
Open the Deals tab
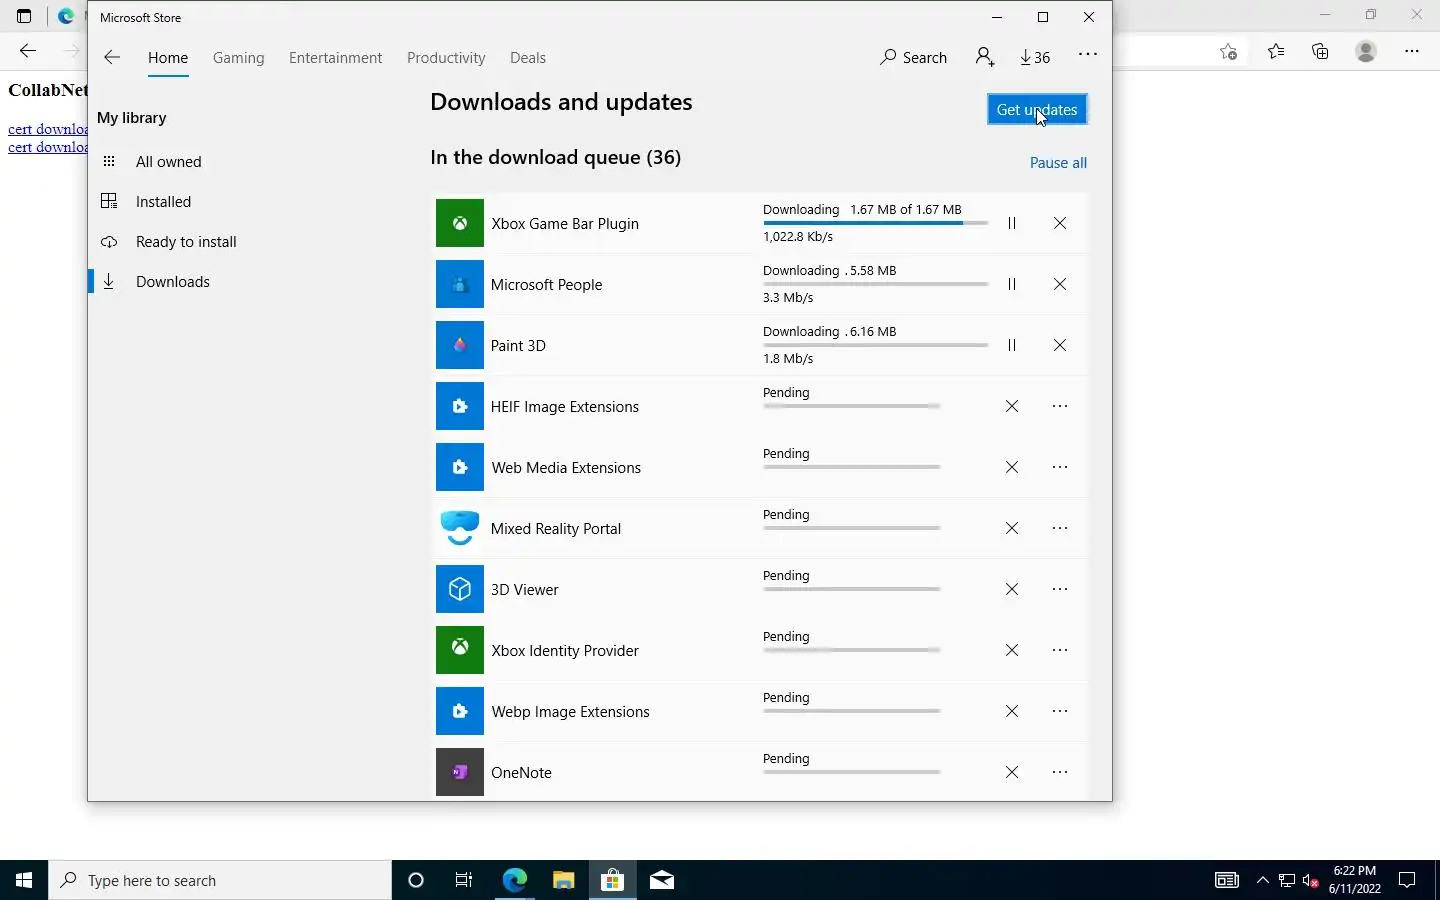pos(528,58)
